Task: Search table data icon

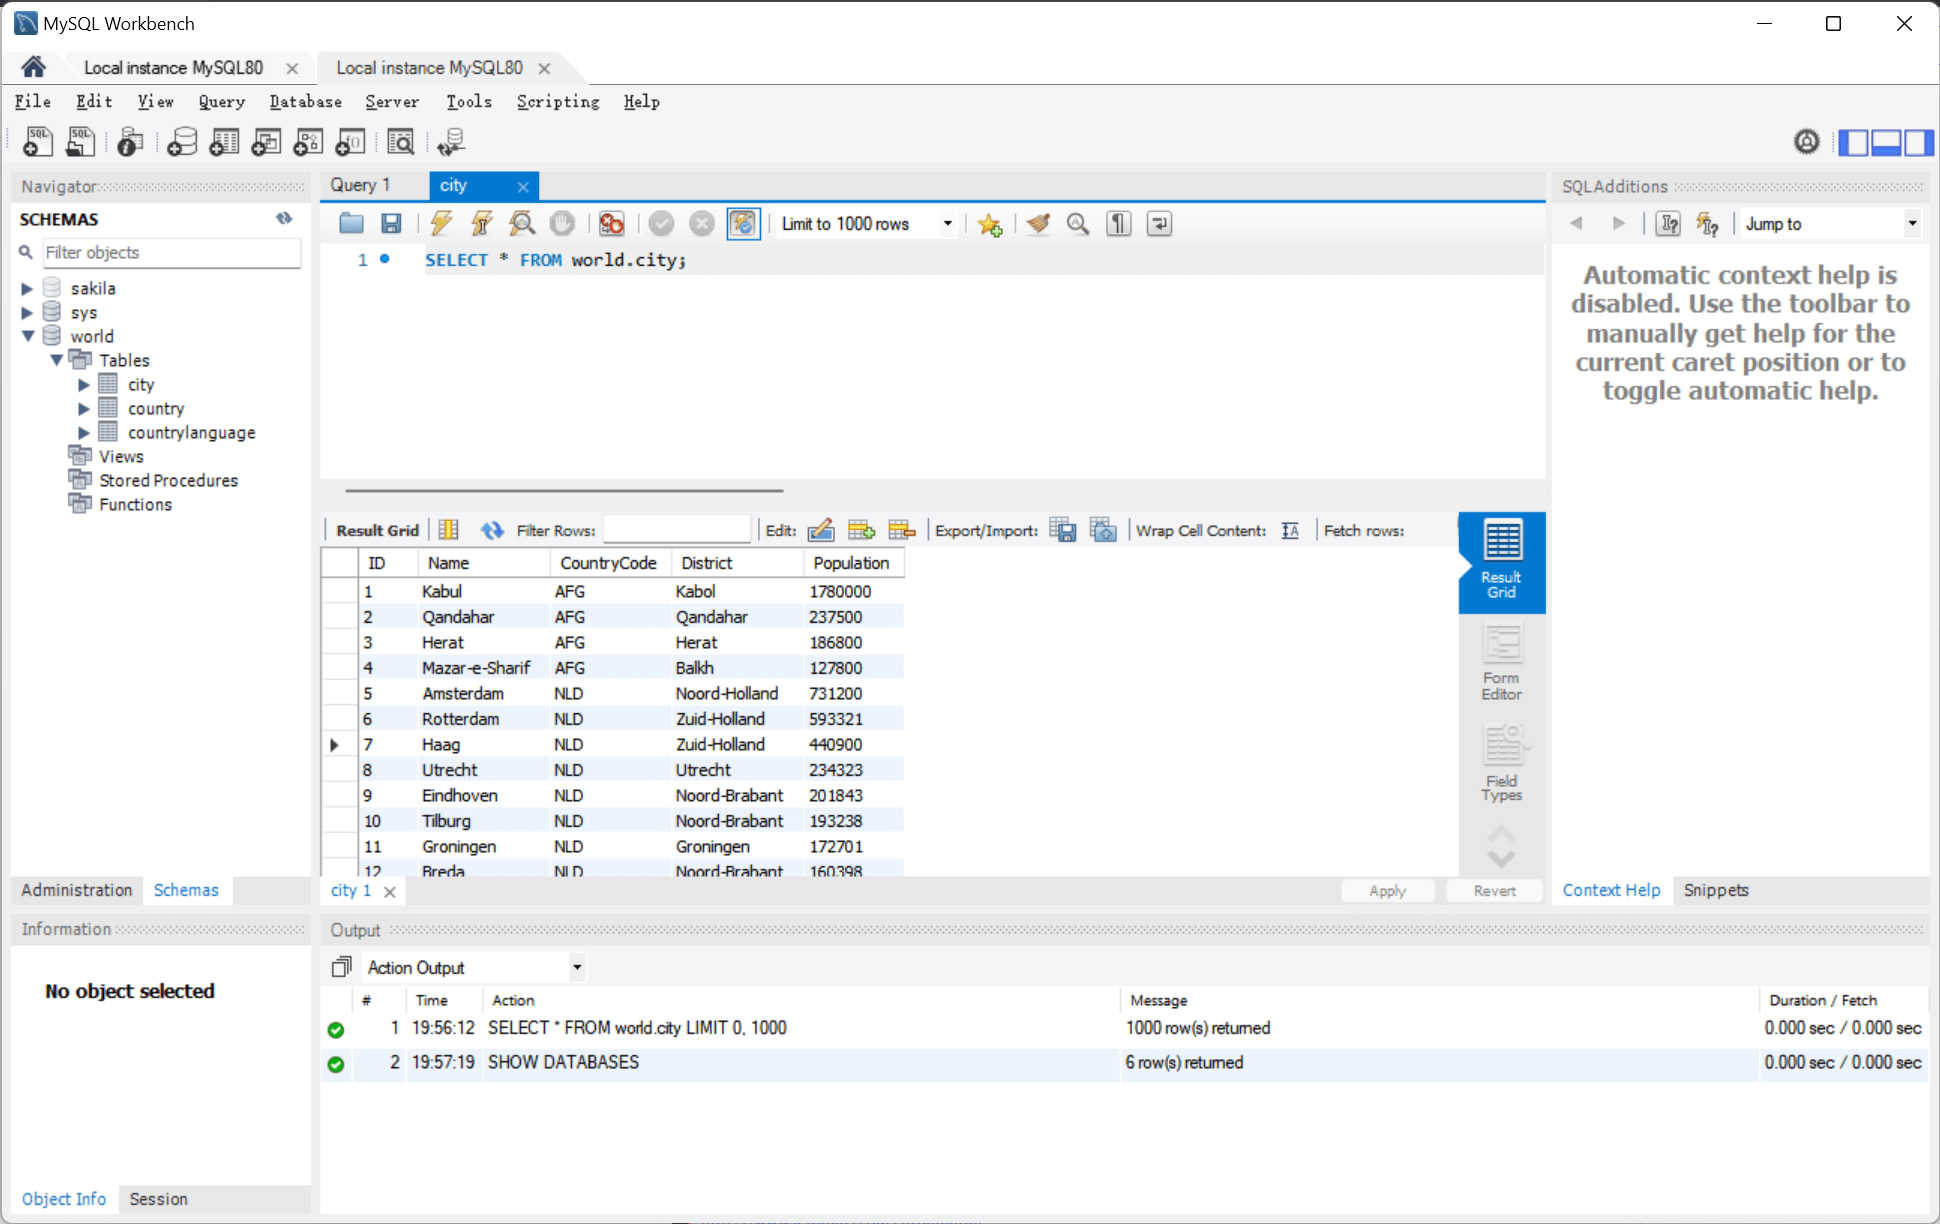Action: tap(400, 142)
